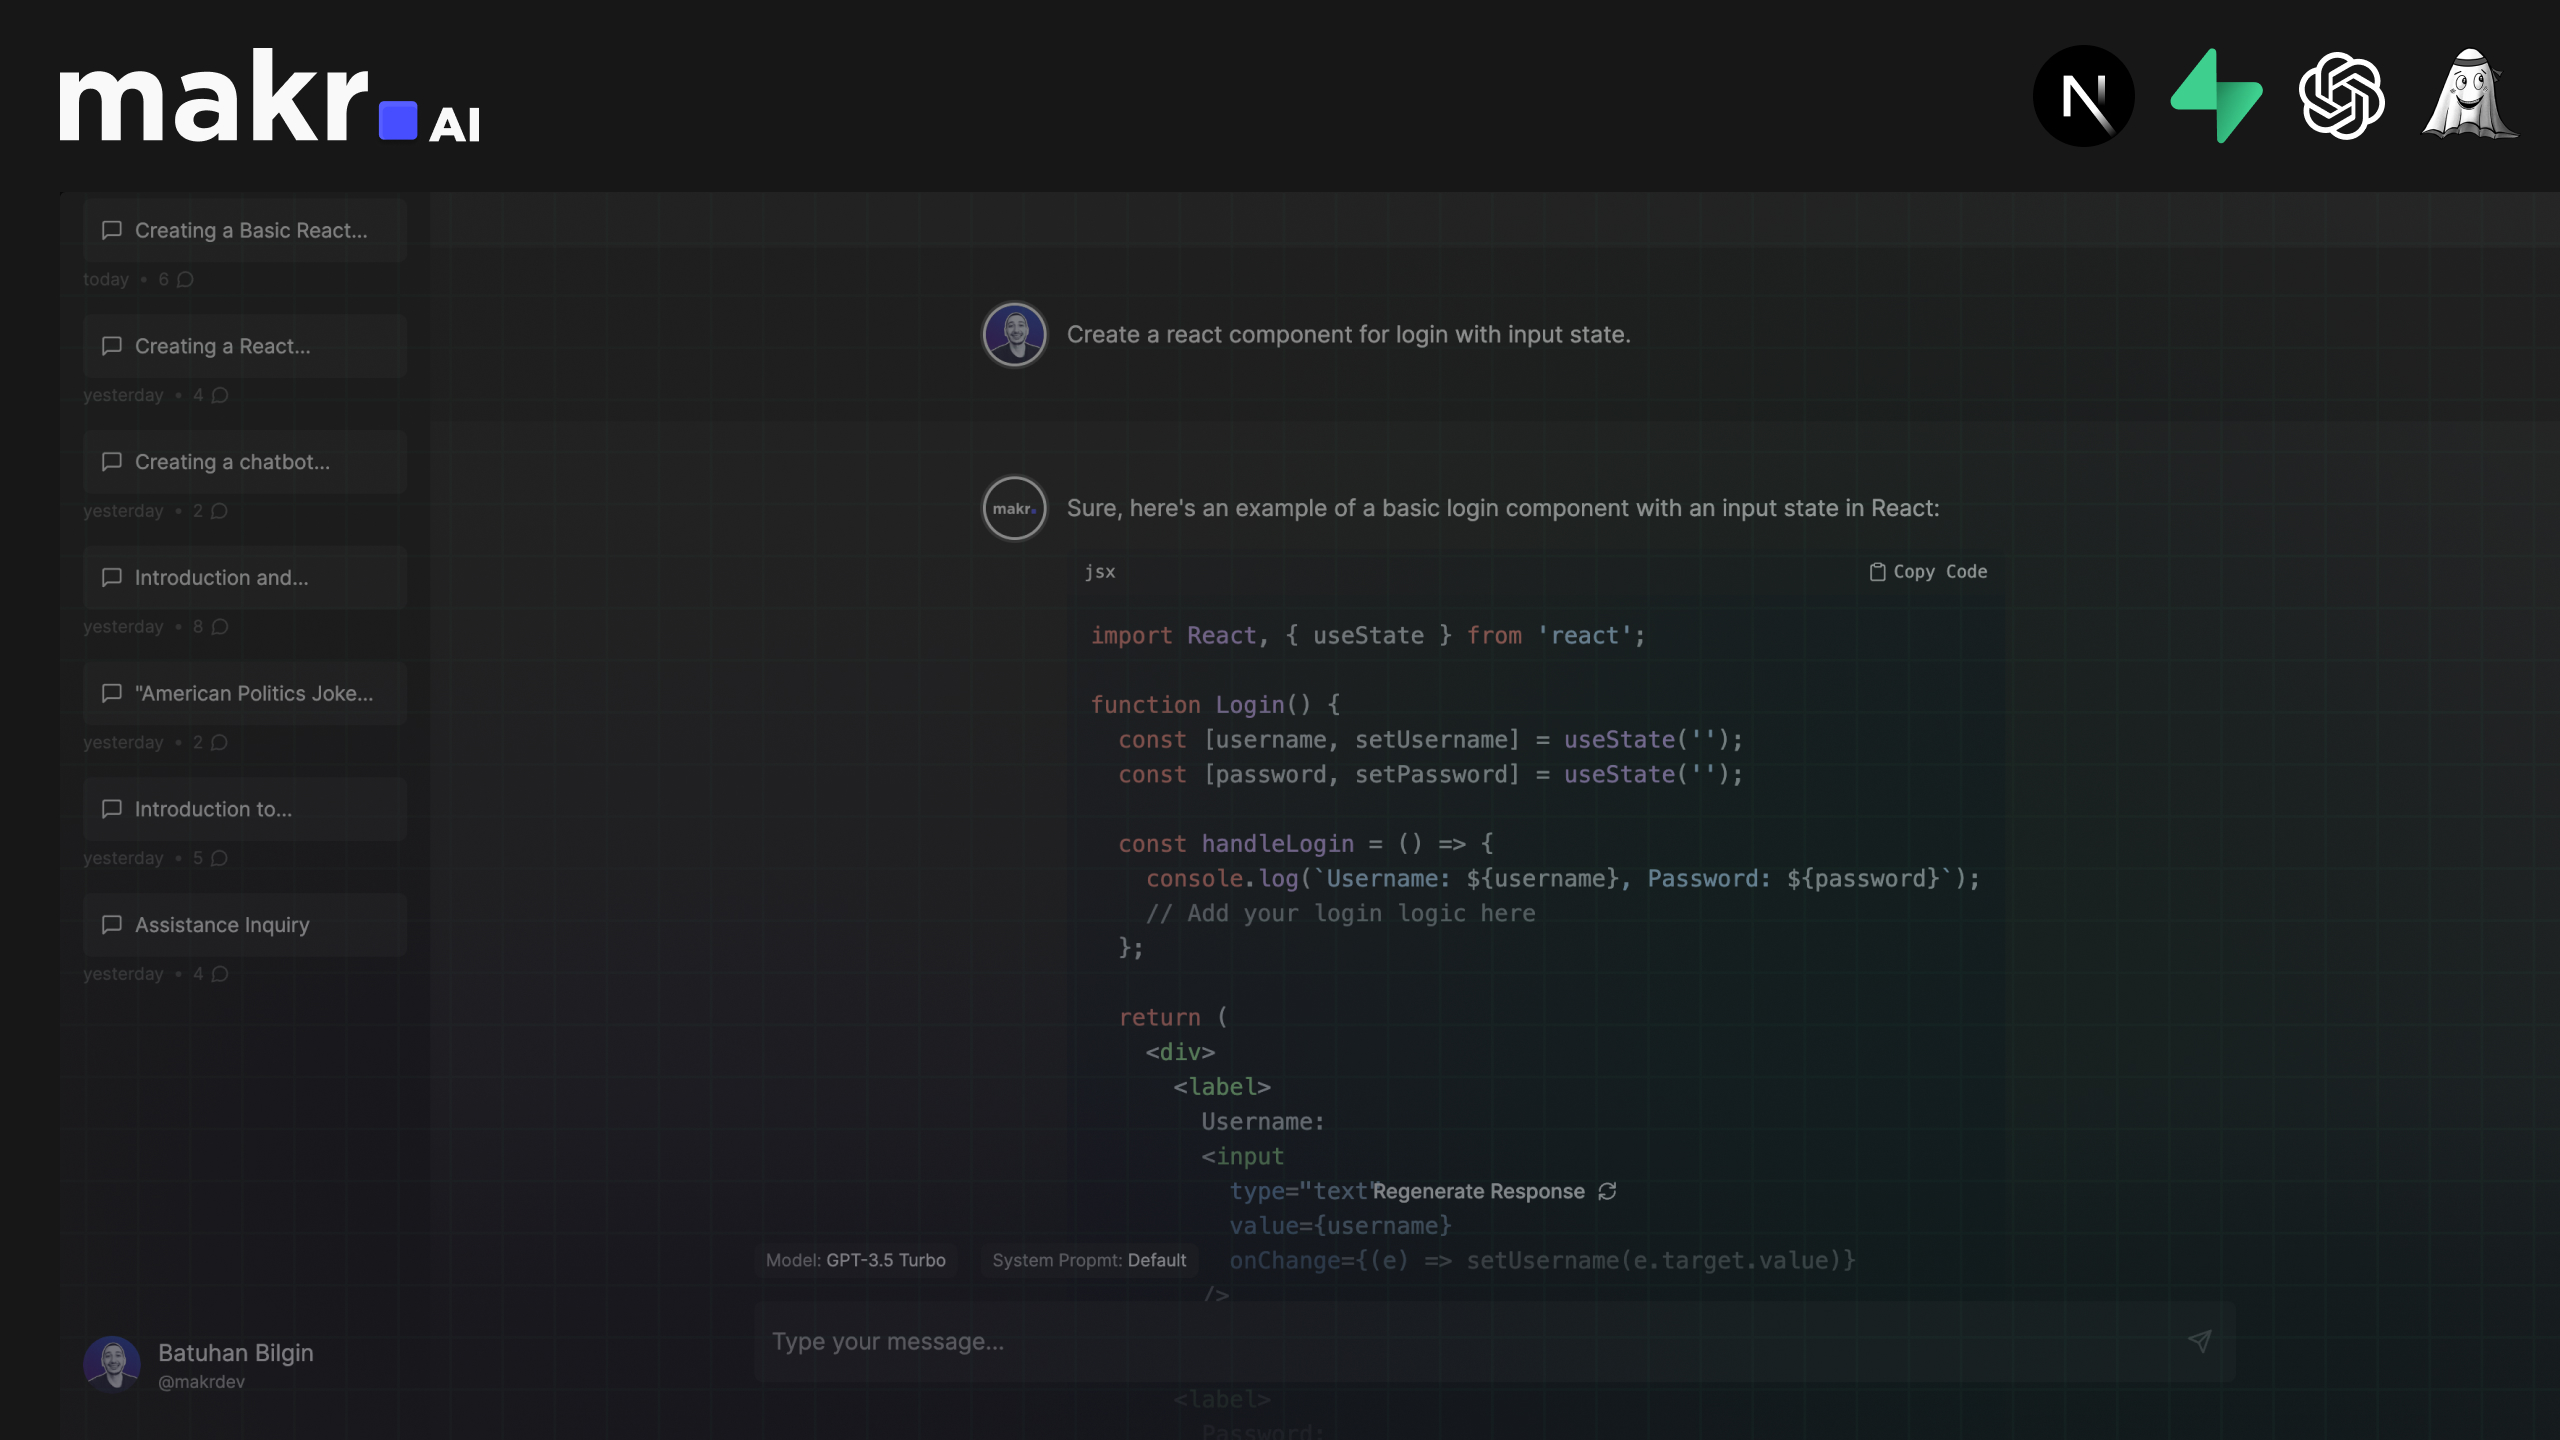Click the makr assistant avatar
This screenshot has height=1440, width=2560.
1014,508
